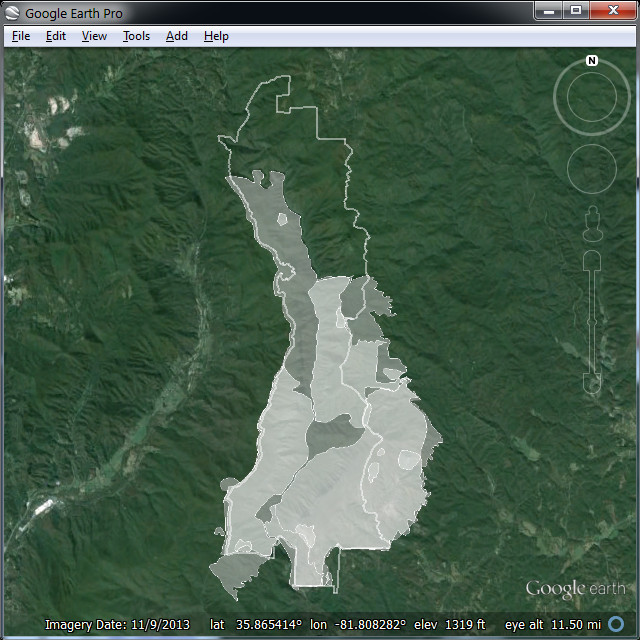Image resolution: width=640 pixels, height=640 pixels.
Task: Click the eye alt 11.50 mi readout
Action: click(553, 624)
